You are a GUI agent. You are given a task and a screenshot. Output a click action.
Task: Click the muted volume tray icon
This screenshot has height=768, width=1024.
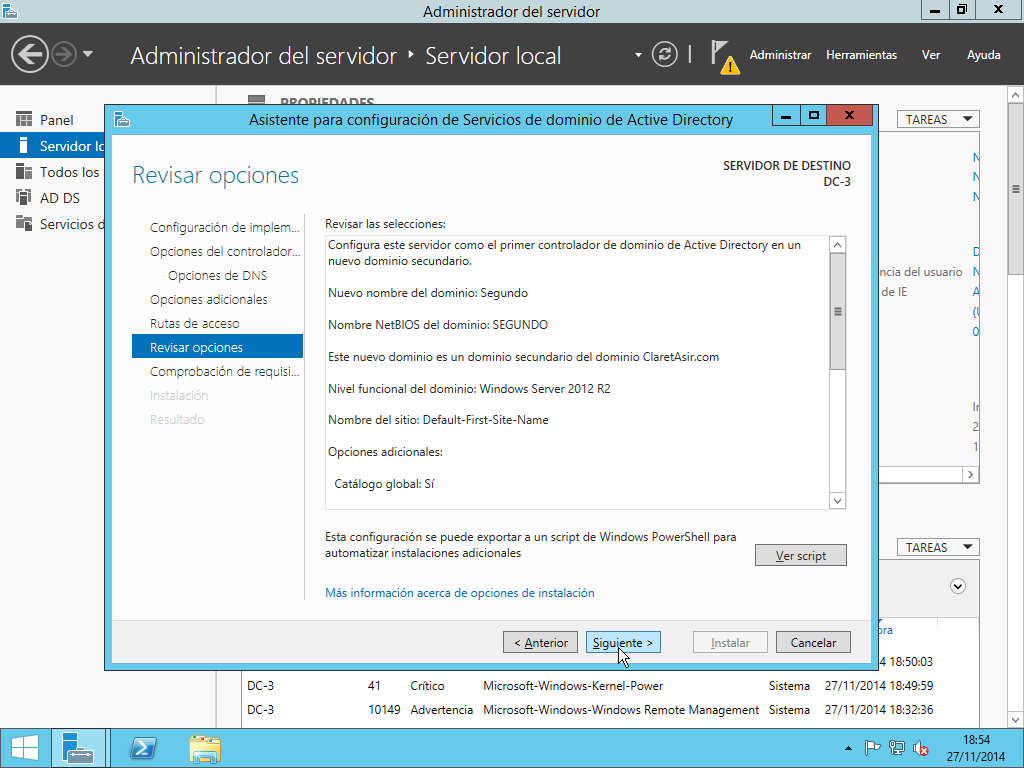(x=921, y=748)
